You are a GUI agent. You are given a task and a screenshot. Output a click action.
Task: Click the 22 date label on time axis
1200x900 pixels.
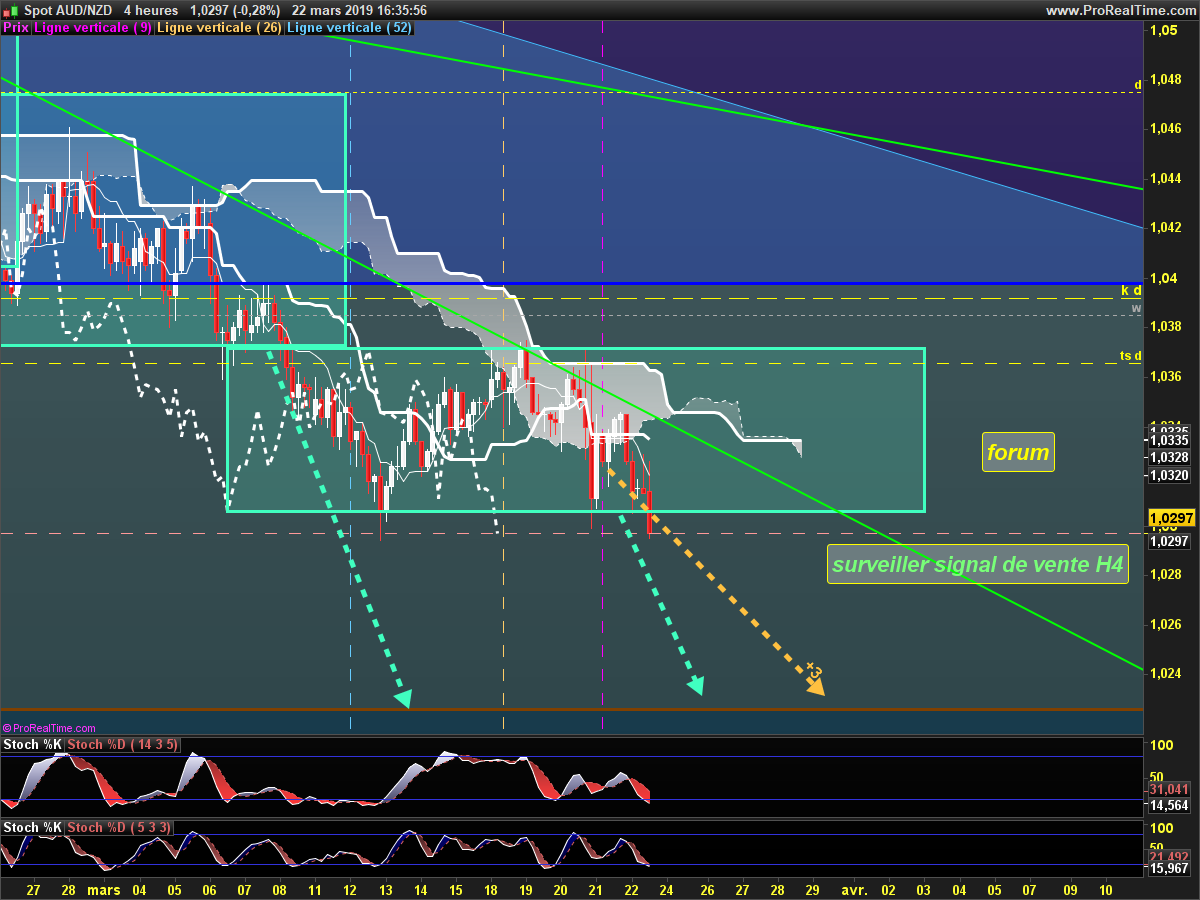pos(632,888)
